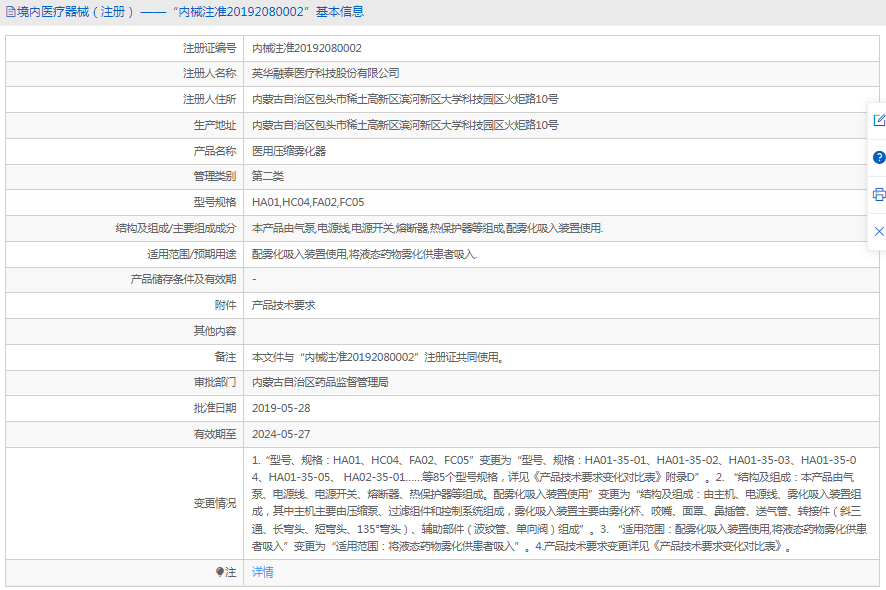Click the 型号规格 row label
This screenshot has height=590, width=886.
click(x=215, y=202)
